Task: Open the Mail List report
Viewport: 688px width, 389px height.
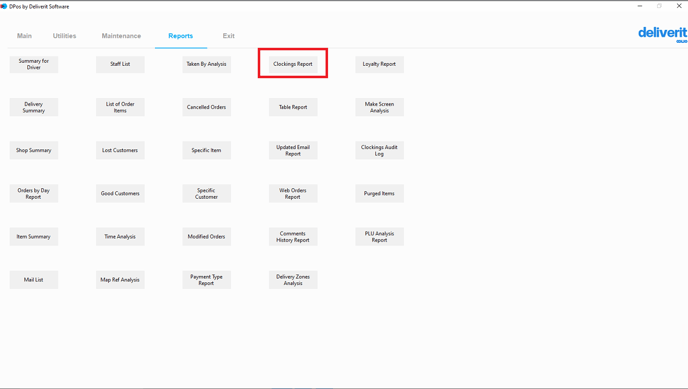Action: click(x=34, y=280)
